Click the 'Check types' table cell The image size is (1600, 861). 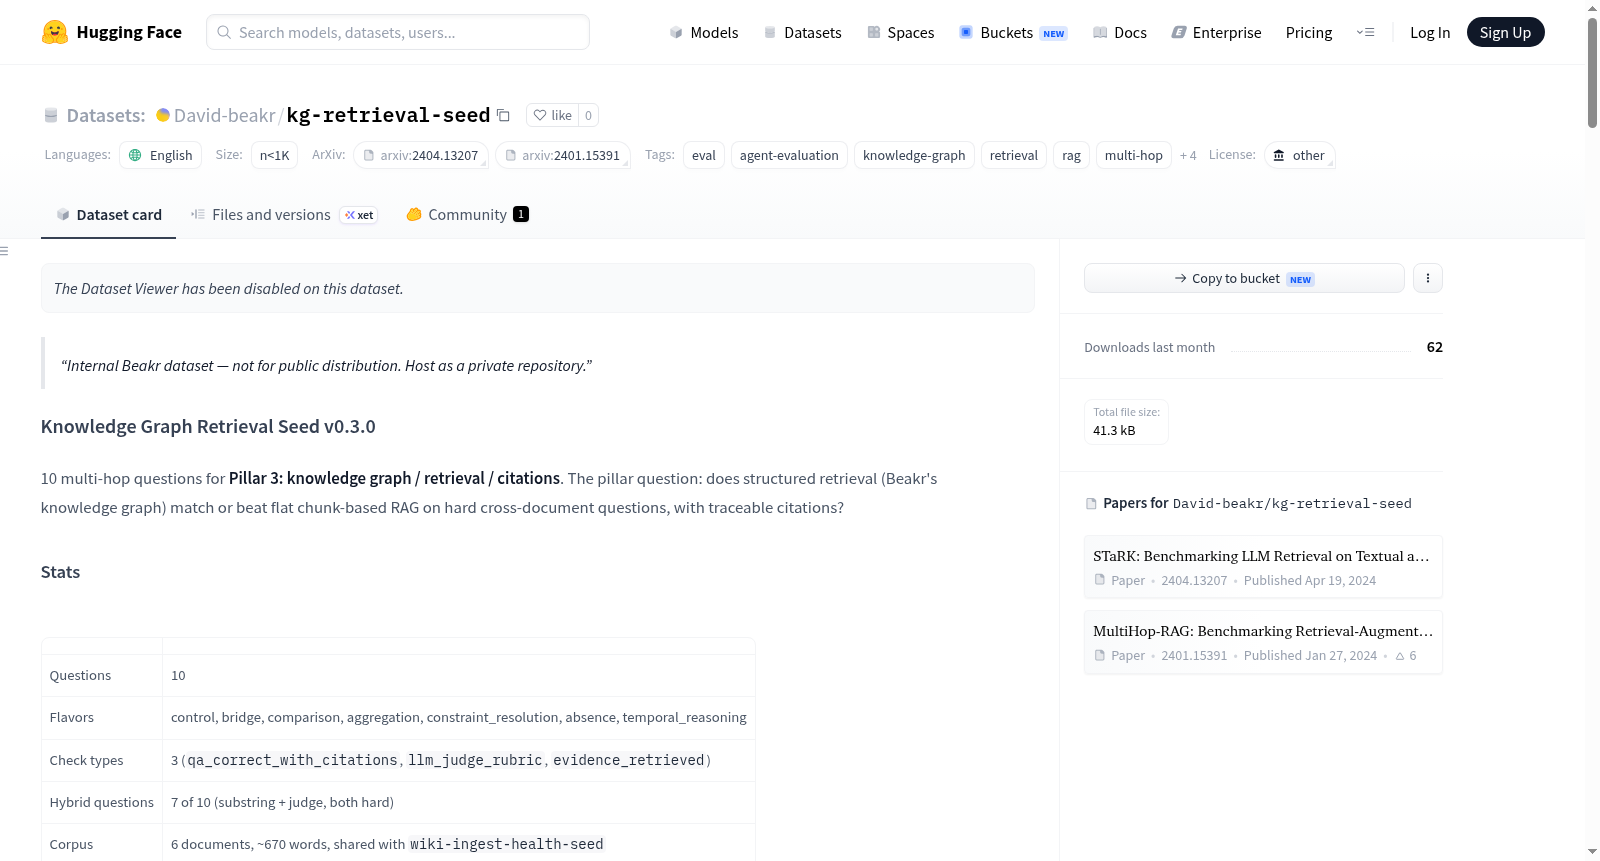[102, 760]
